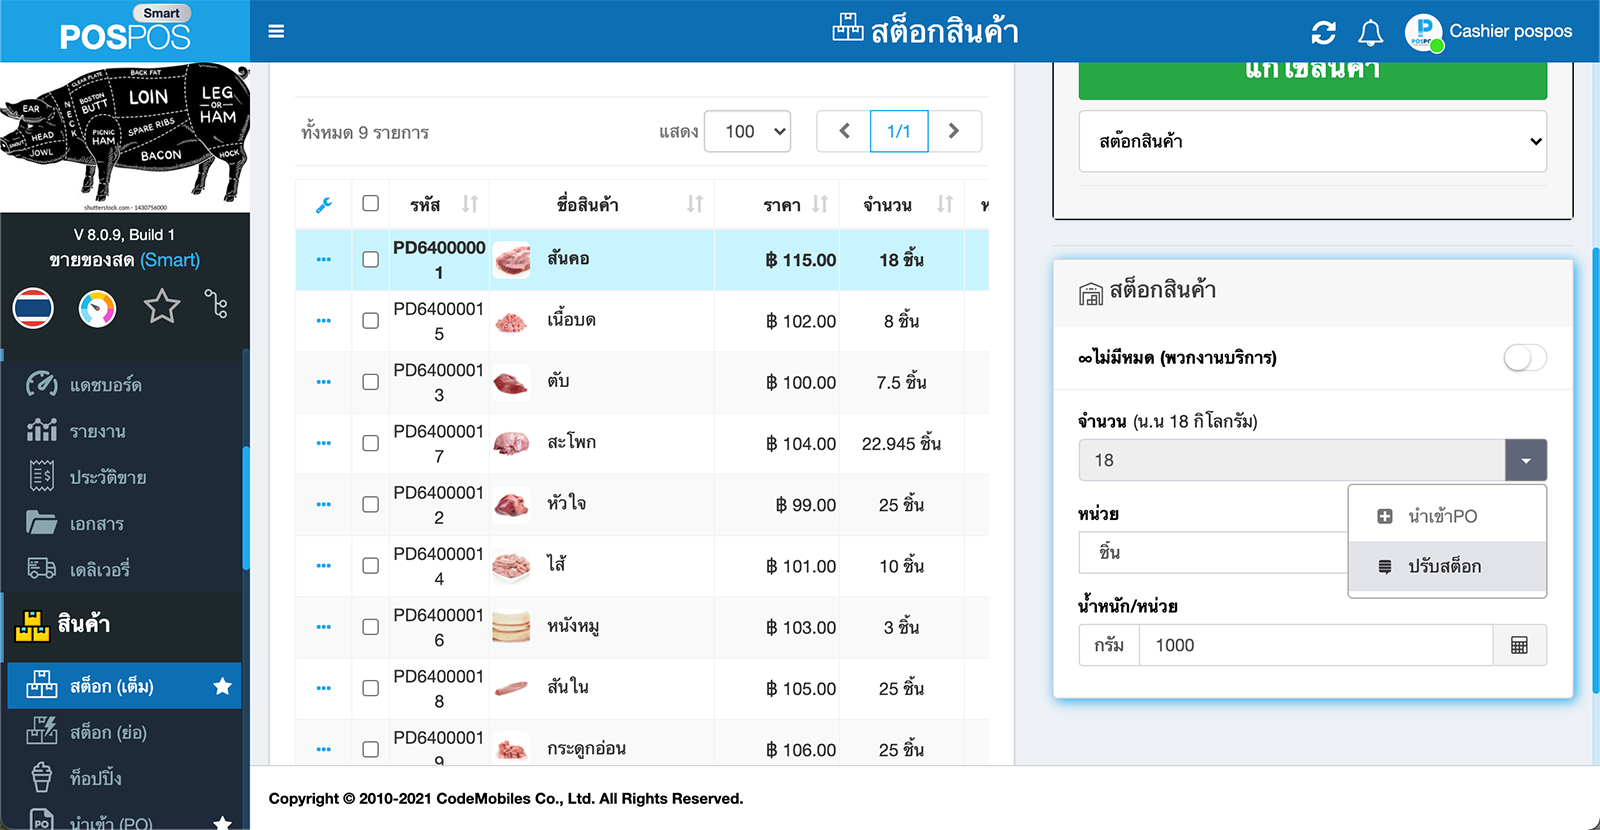Open the selected สต็อก (เต็ม) sidebar item
This screenshot has width=1600, height=830.
click(124, 686)
